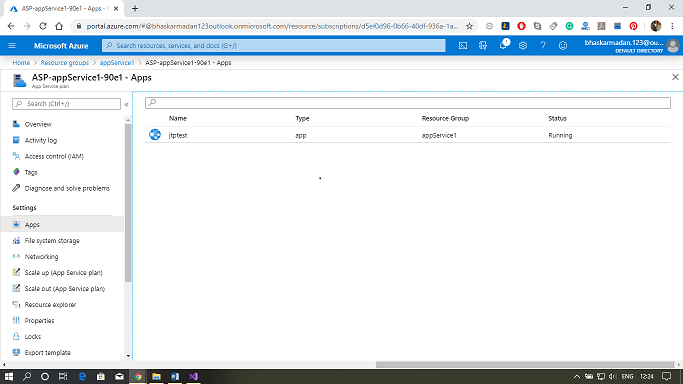The width and height of the screenshot is (683, 384).
Task: Go back in browser history
Action: (11, 26)
